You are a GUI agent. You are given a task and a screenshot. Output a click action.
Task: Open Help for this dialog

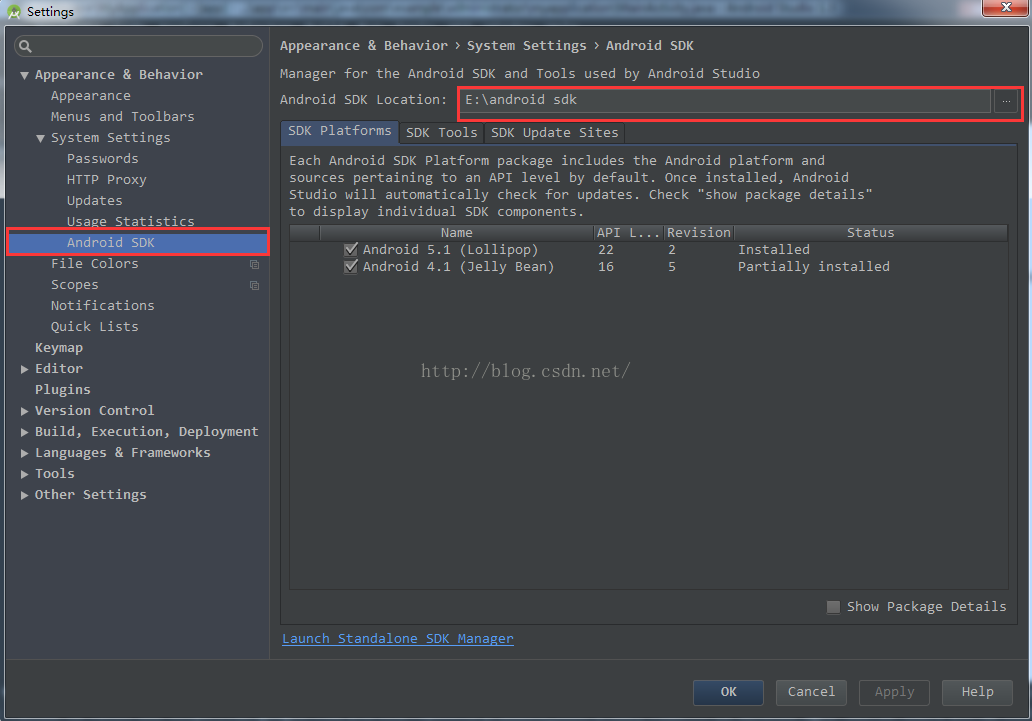pyautogui.click(x=977, y=692)
